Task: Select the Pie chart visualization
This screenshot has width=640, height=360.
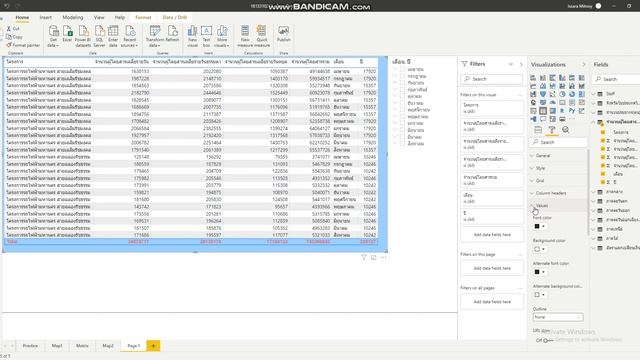Action: 562,94
